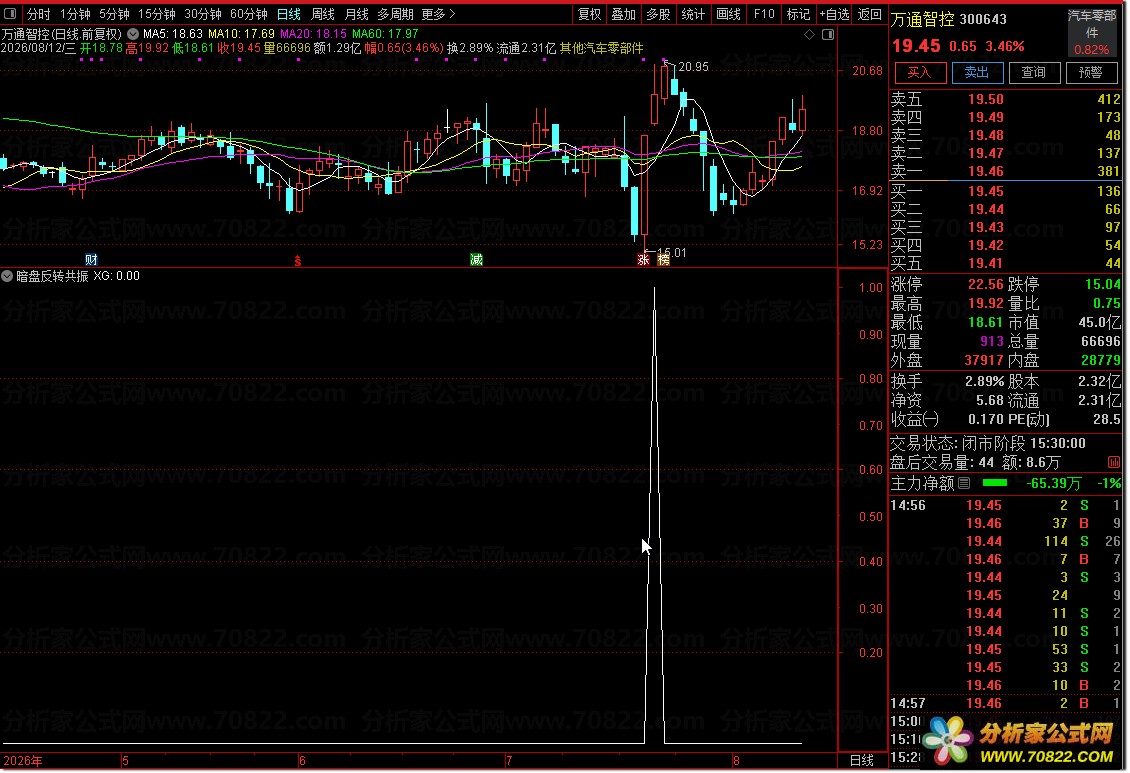Select the 卖五 19.50 order row
The width and height of the screenshot is (1130, 773).
[x=1006, y=99]
